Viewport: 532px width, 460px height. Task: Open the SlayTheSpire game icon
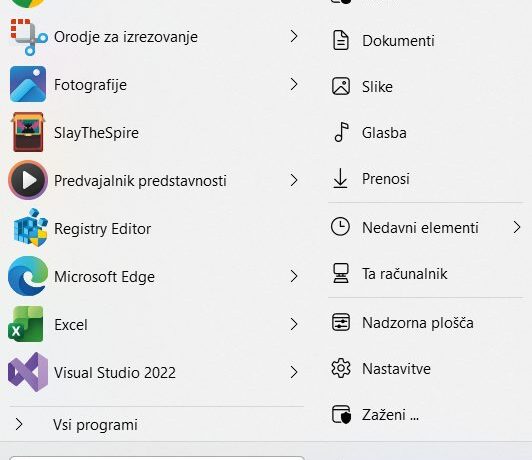(x=28, y=132)
